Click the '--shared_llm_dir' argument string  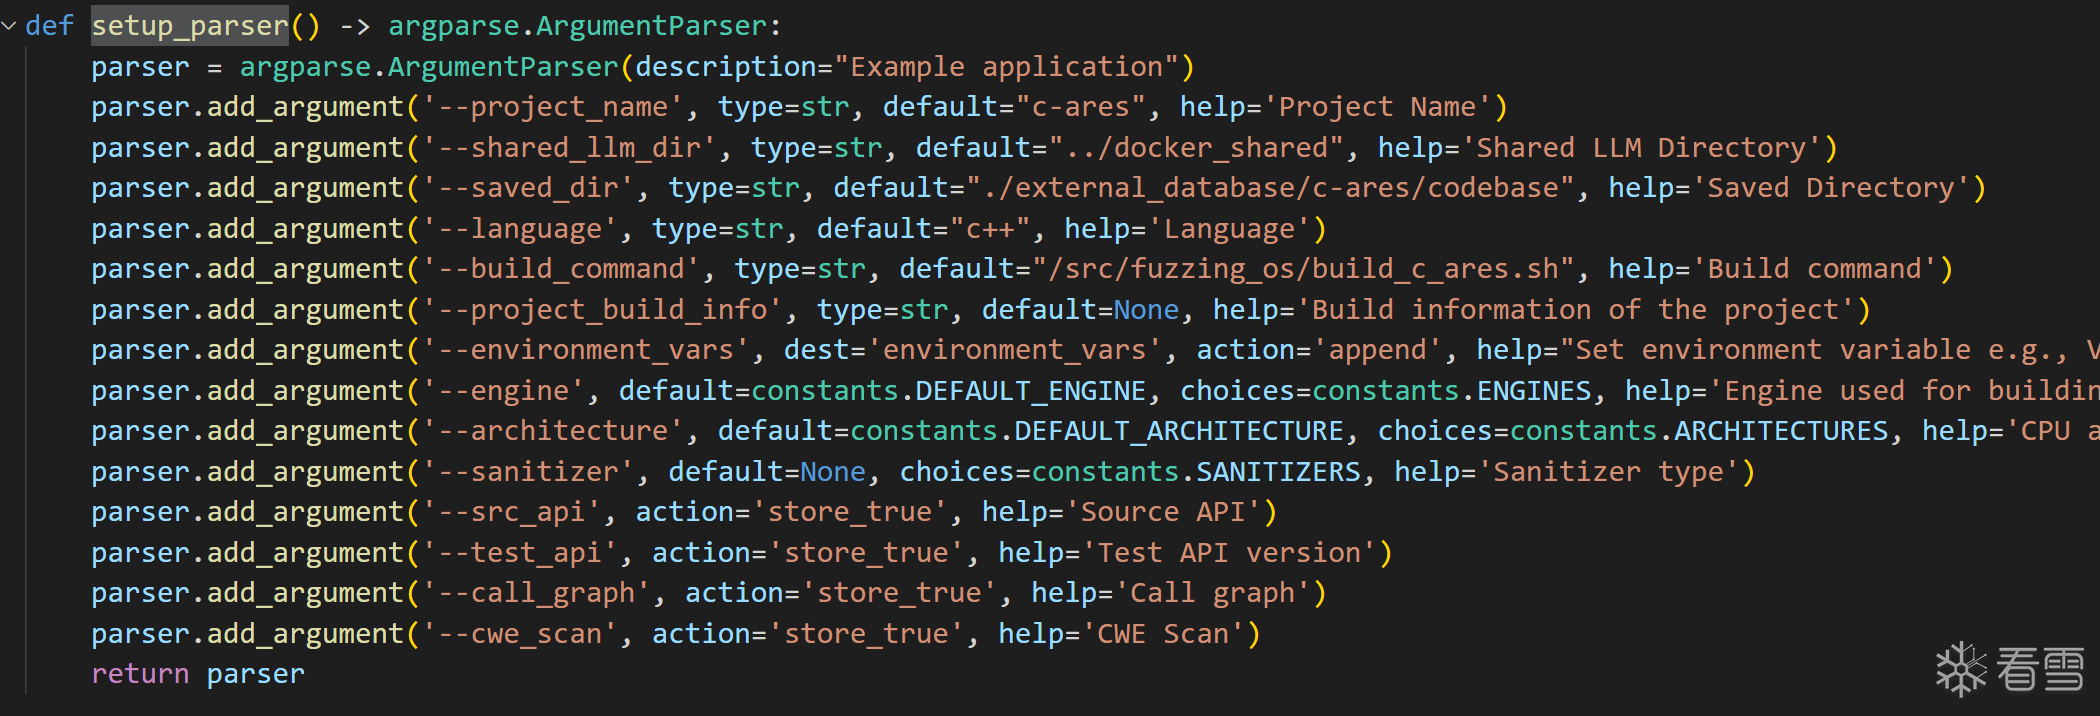(569, 148)
